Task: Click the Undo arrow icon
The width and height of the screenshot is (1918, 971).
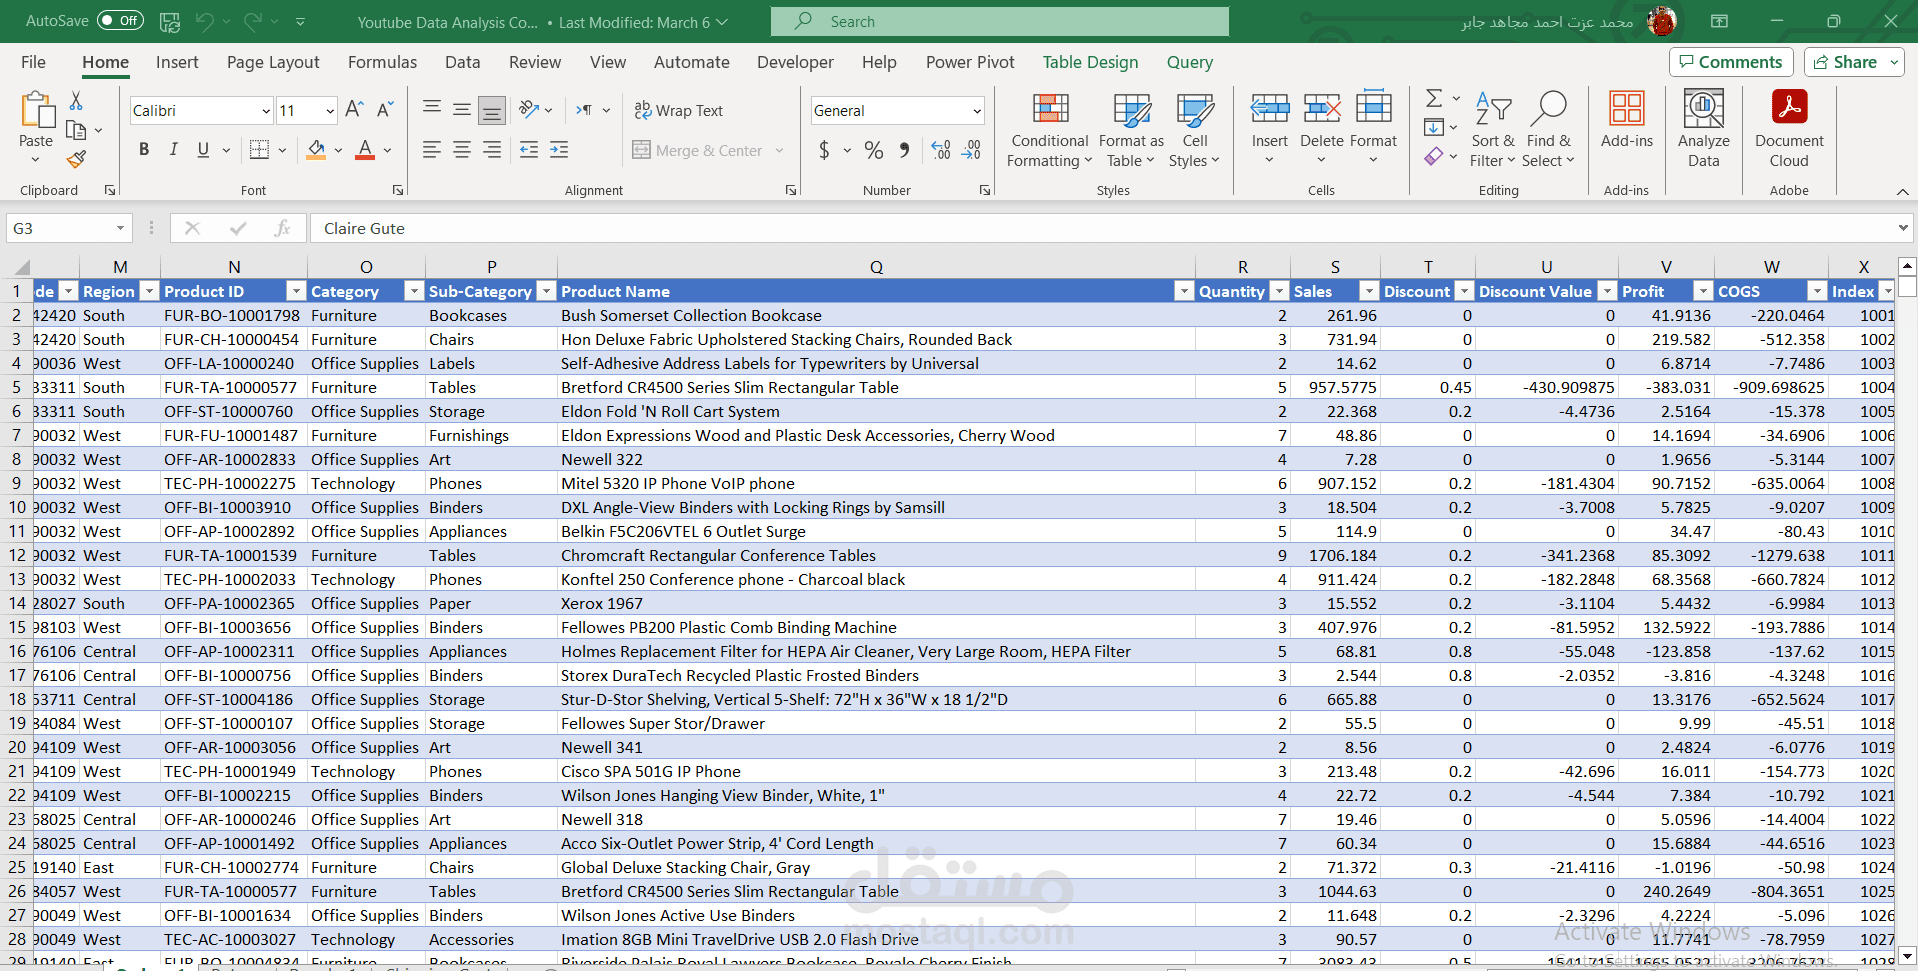Action: (x=205, y=21)
